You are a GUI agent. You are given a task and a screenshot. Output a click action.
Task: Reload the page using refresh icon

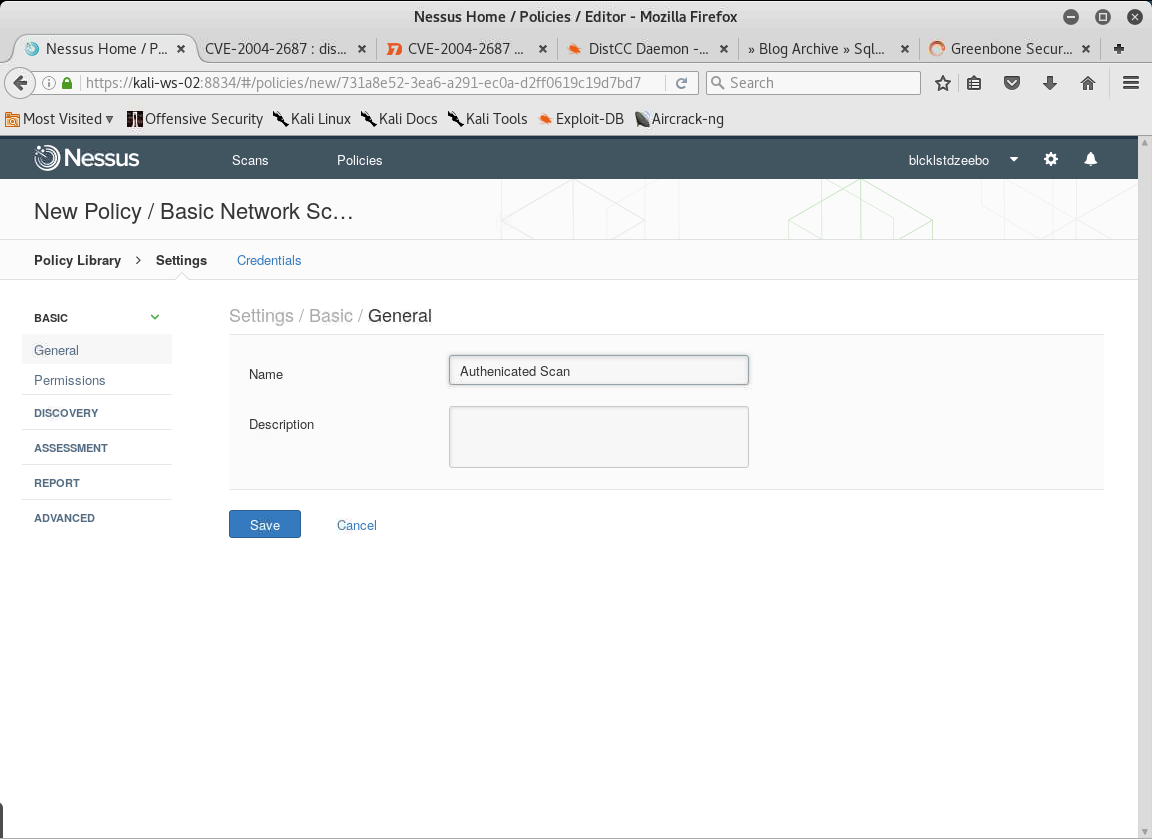pyautogui.click(x=681, y=84)
